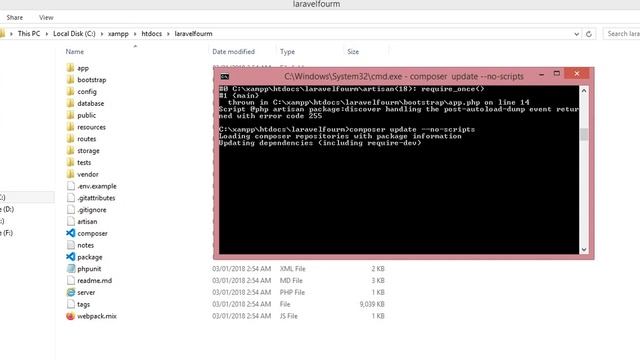The height and width of the screenshot is (360, 640).
Task: Expand the xampp breadcrumb chevron
Action: (x=135, y=34)
